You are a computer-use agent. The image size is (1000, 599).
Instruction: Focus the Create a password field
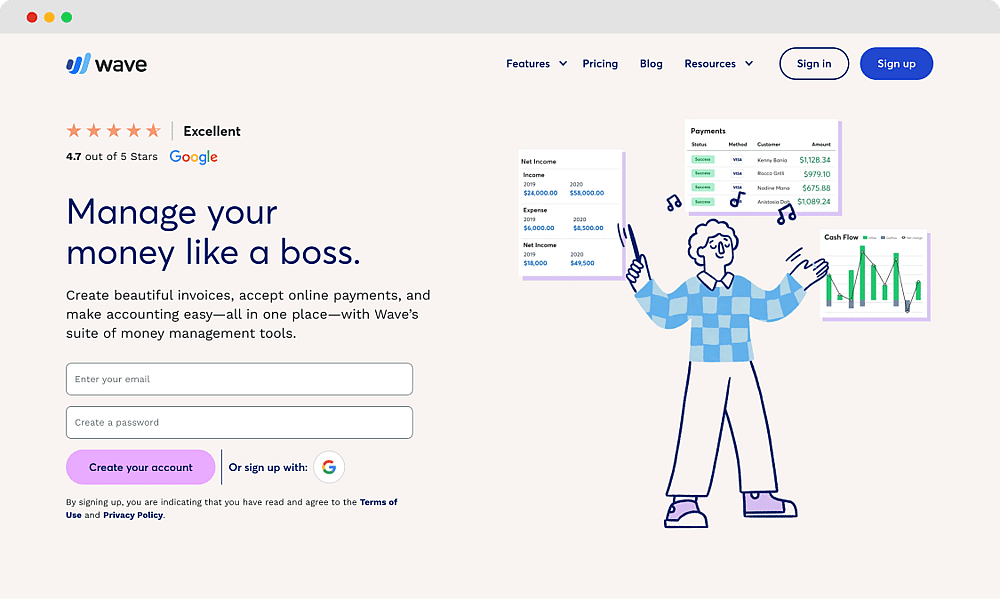click(239, 422)
